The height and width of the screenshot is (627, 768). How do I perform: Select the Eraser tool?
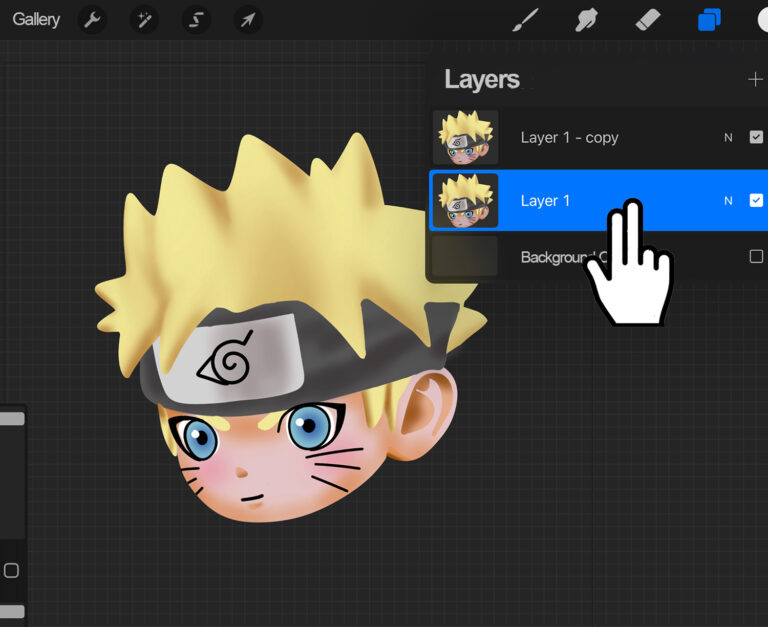click(648, 20)
